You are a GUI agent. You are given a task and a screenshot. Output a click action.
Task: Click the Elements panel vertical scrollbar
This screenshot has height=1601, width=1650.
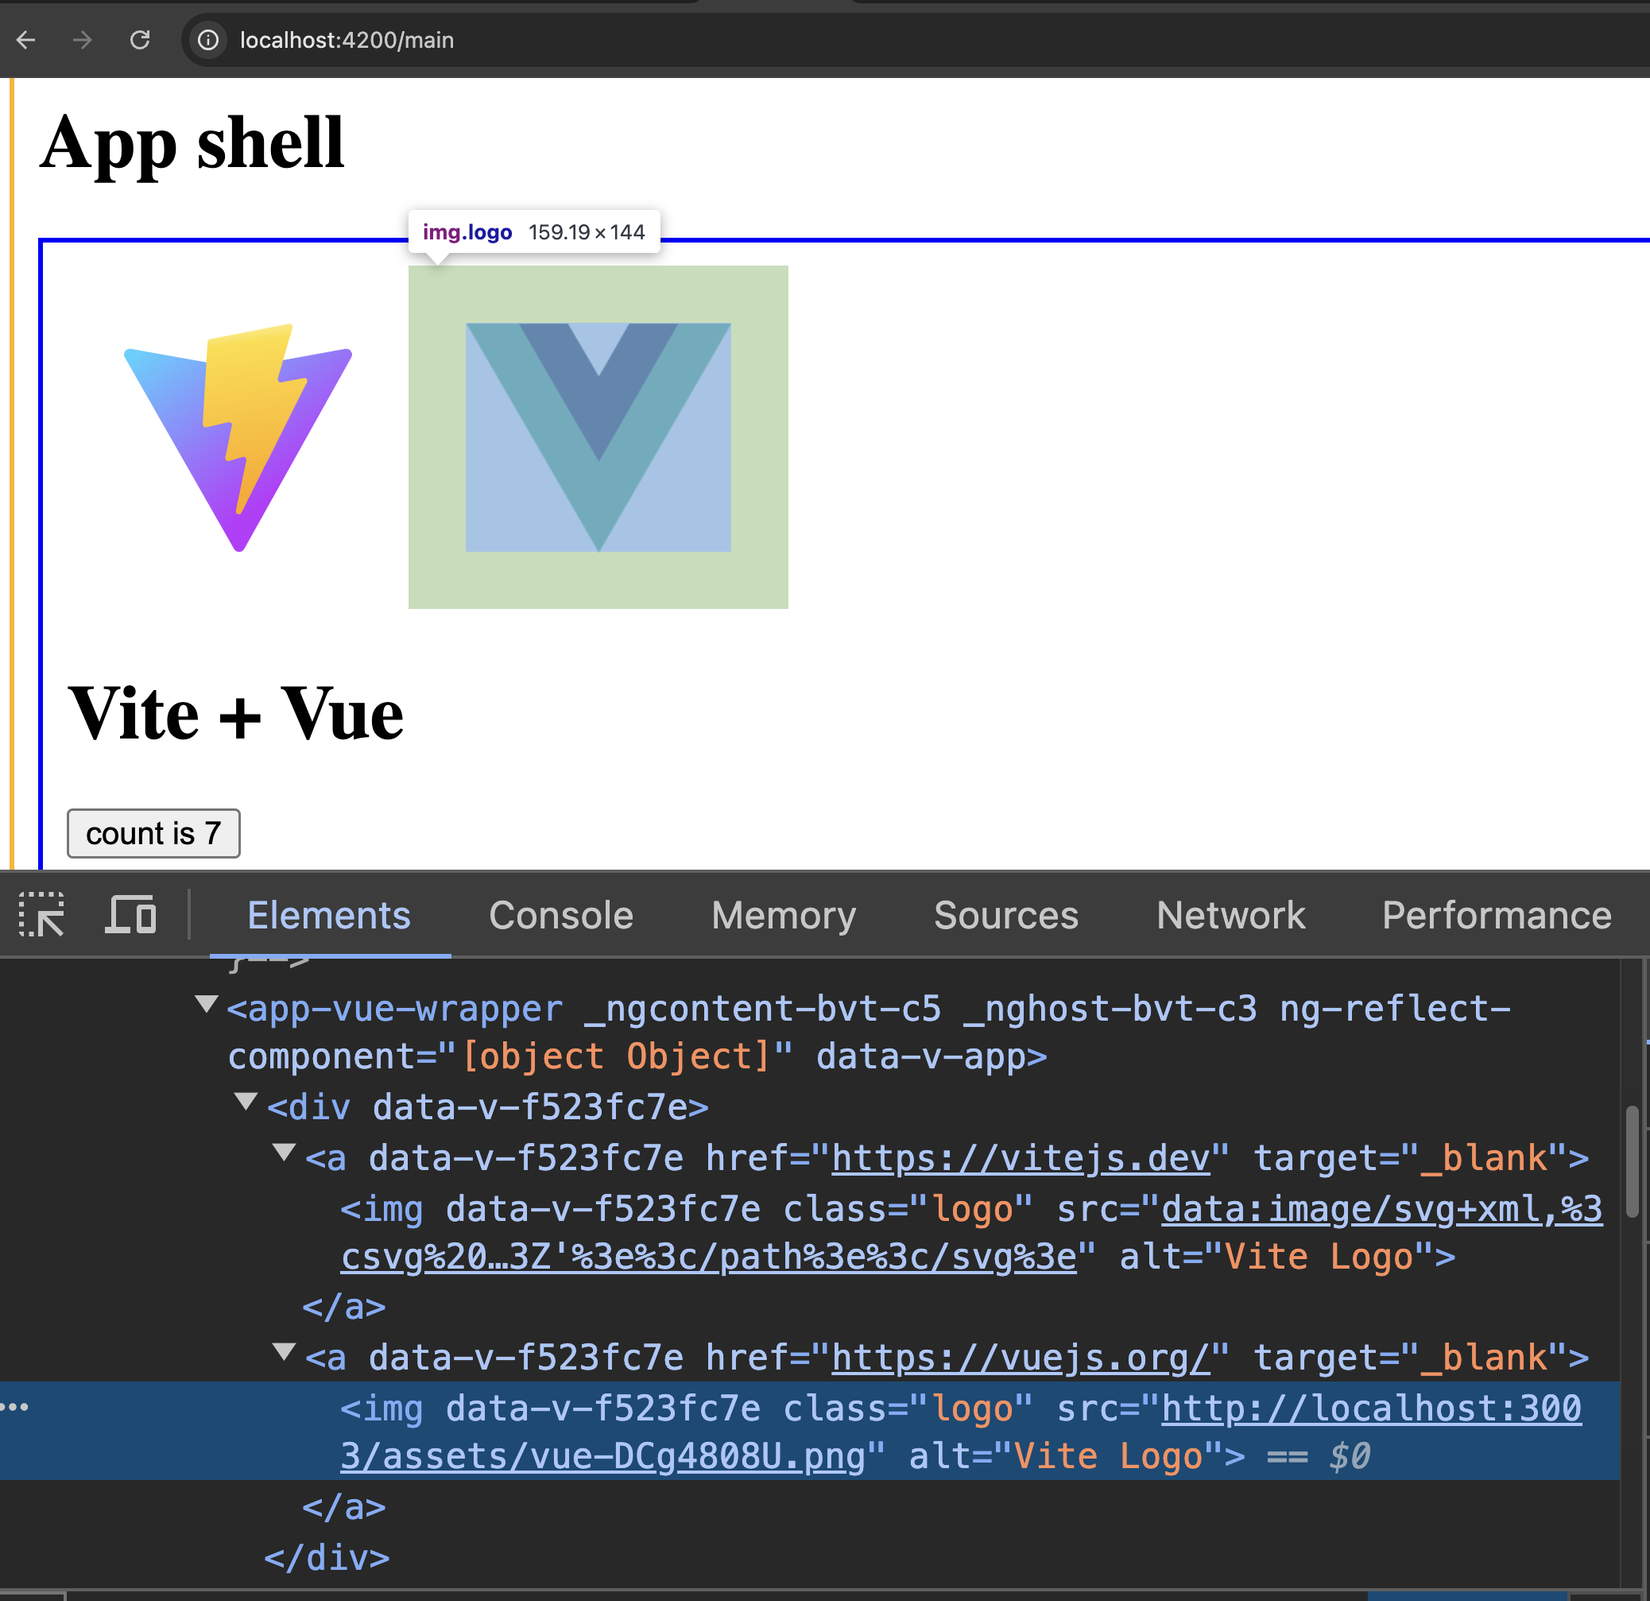tap(1632, 1161)
